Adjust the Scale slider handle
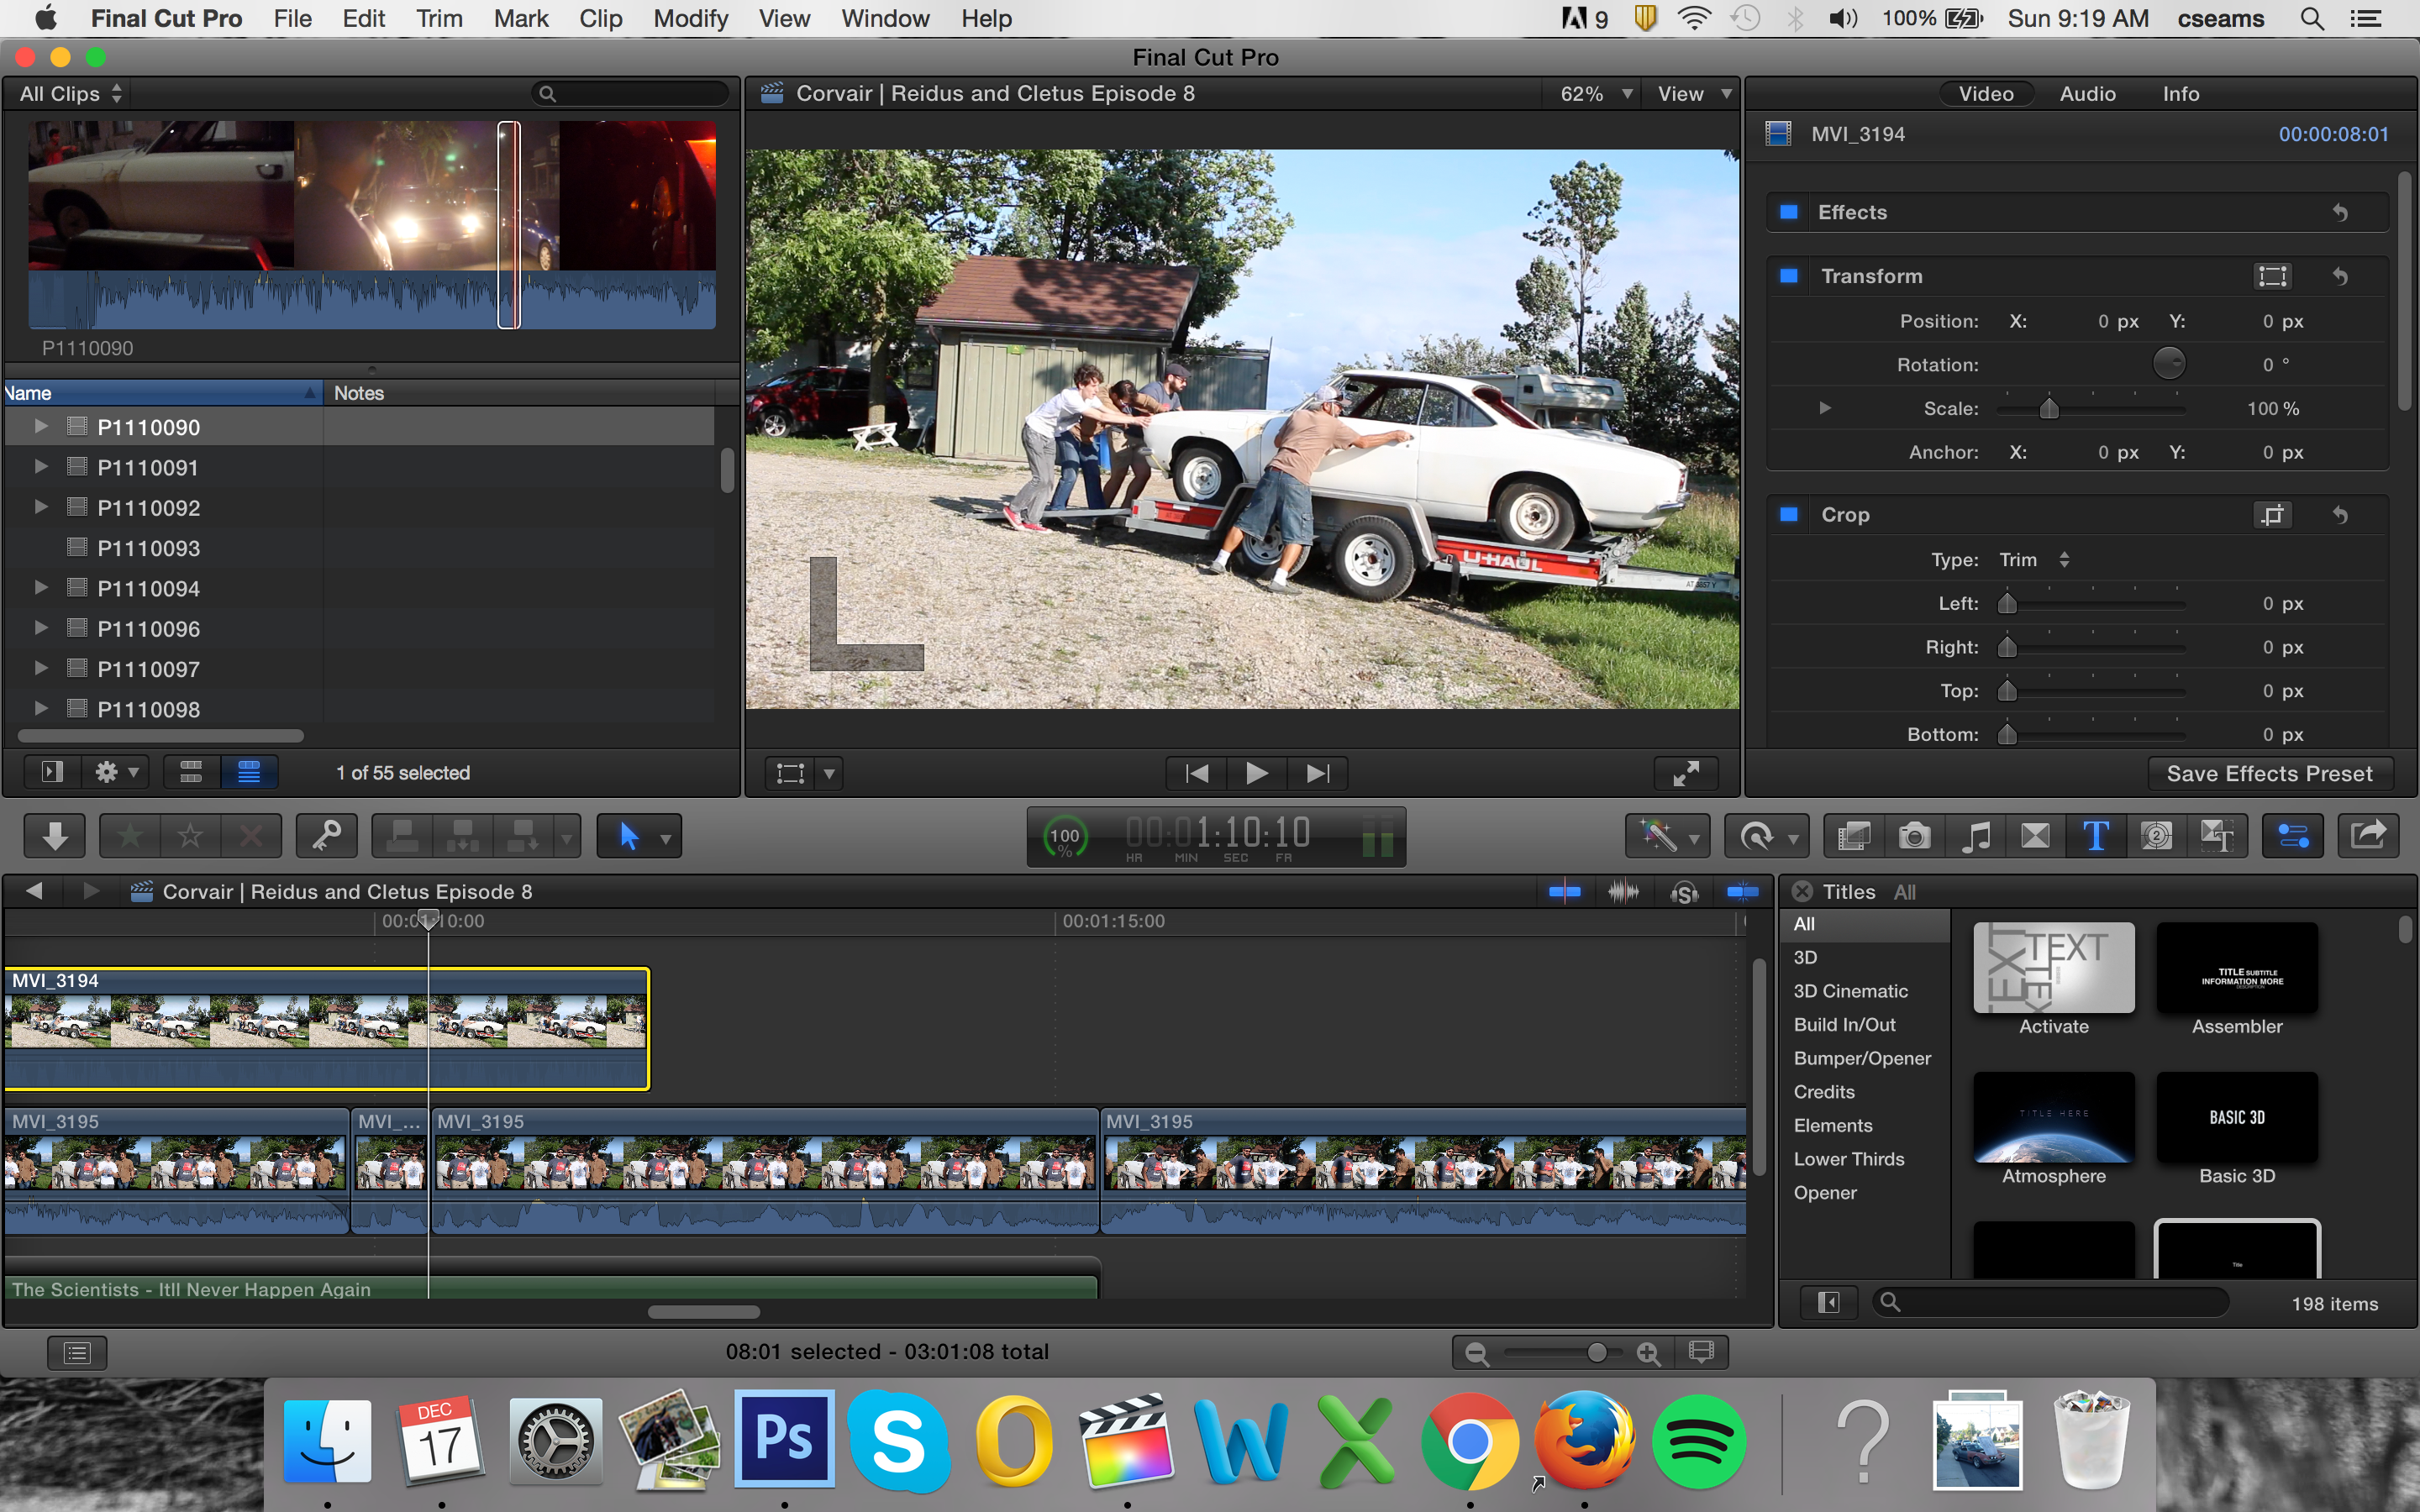The width and height of the screenshot is (2420, 1512). coord(2049,408)
